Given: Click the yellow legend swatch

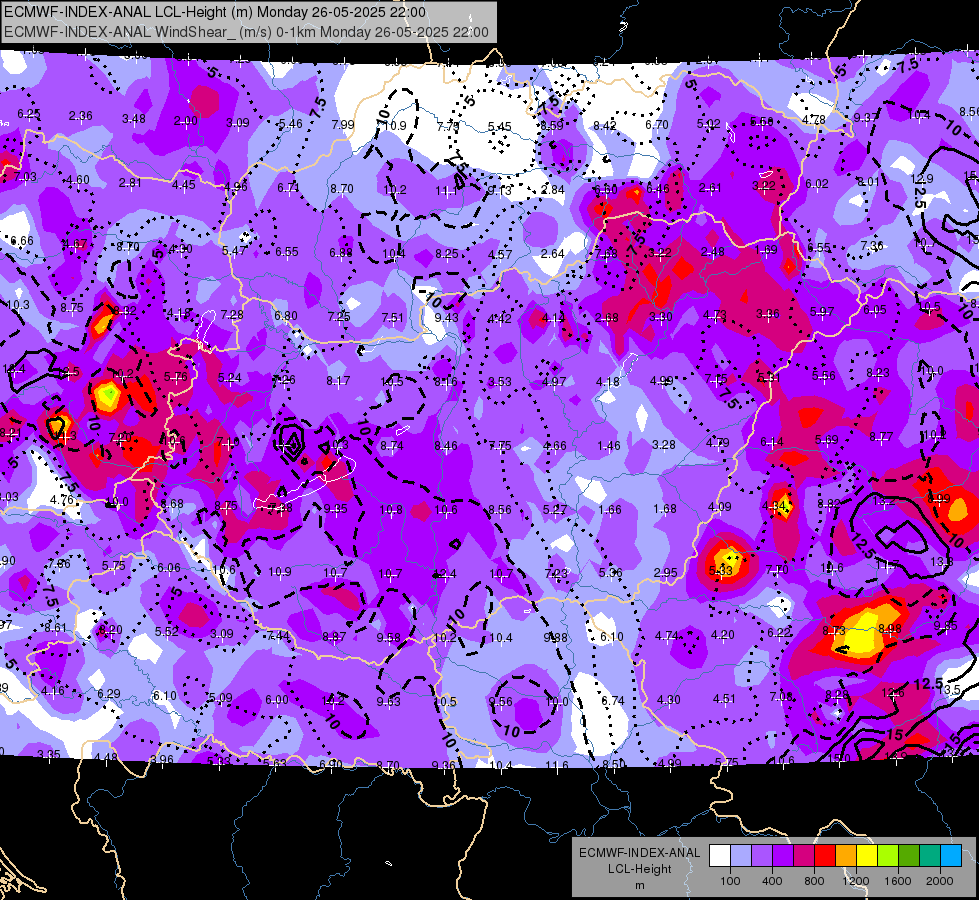Looking at the screenshot, I should pyautogui.click(x=867, y=856).
